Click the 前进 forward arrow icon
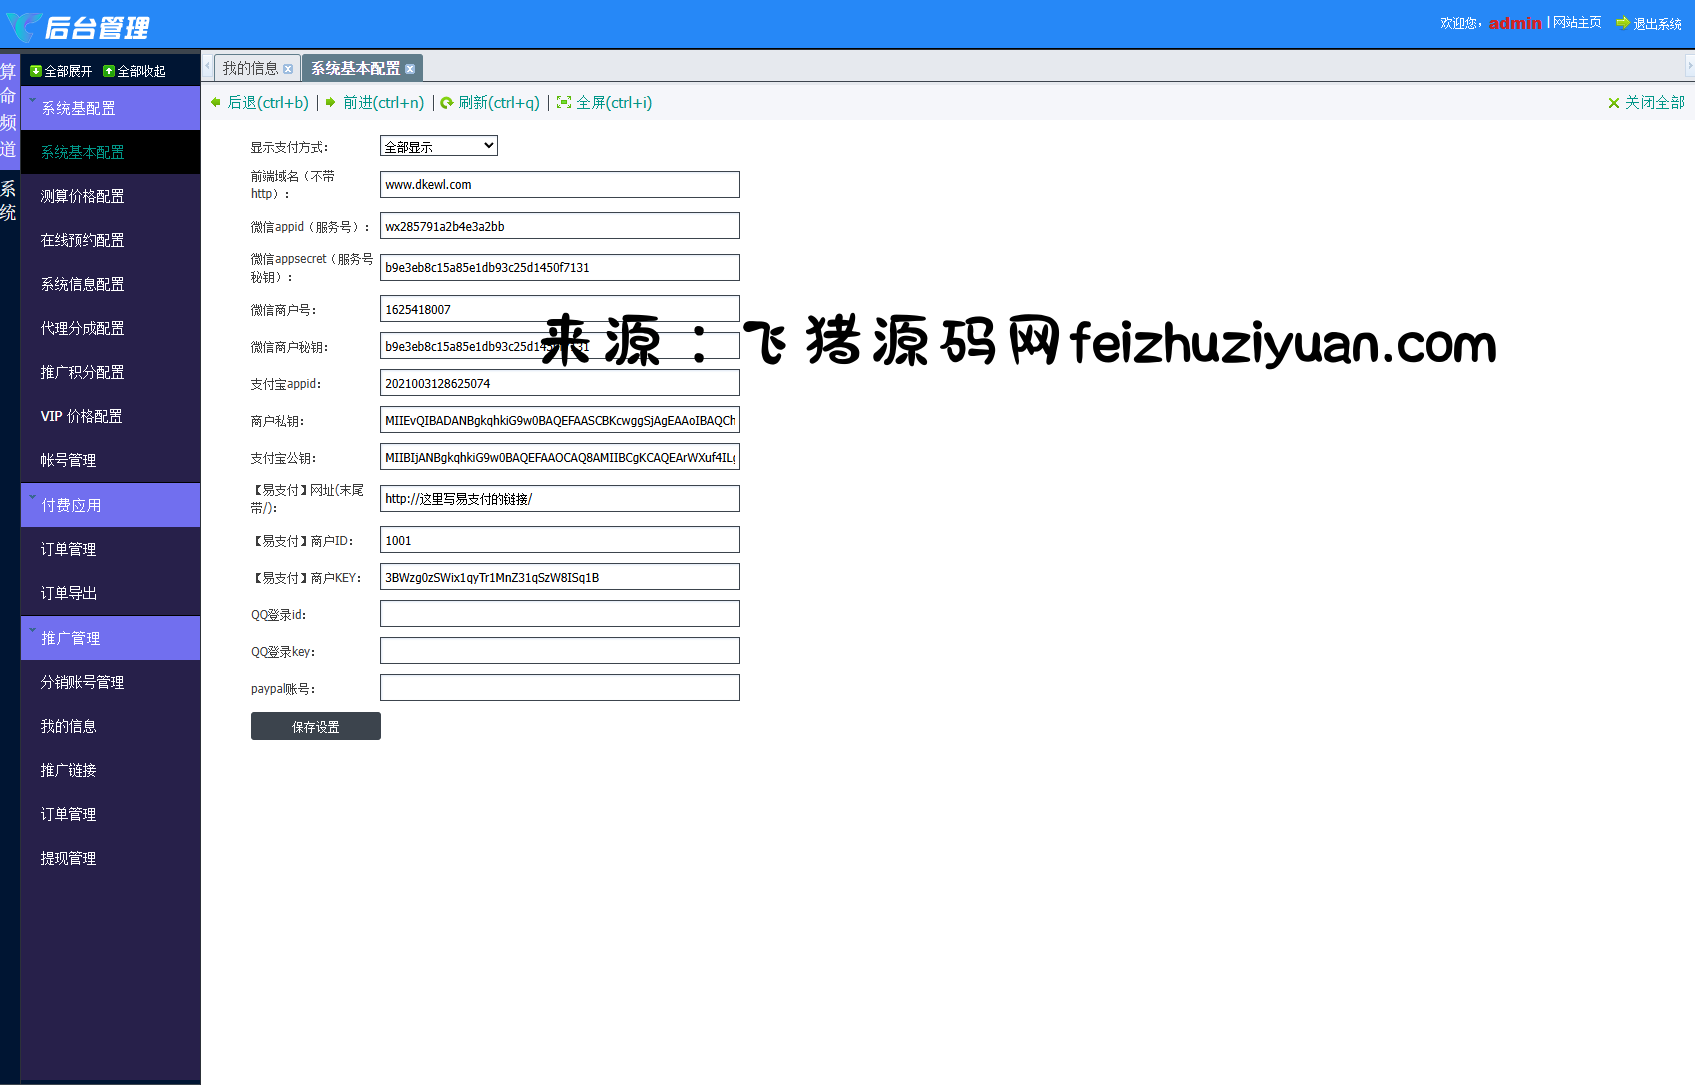 click(x=331, y=102)
